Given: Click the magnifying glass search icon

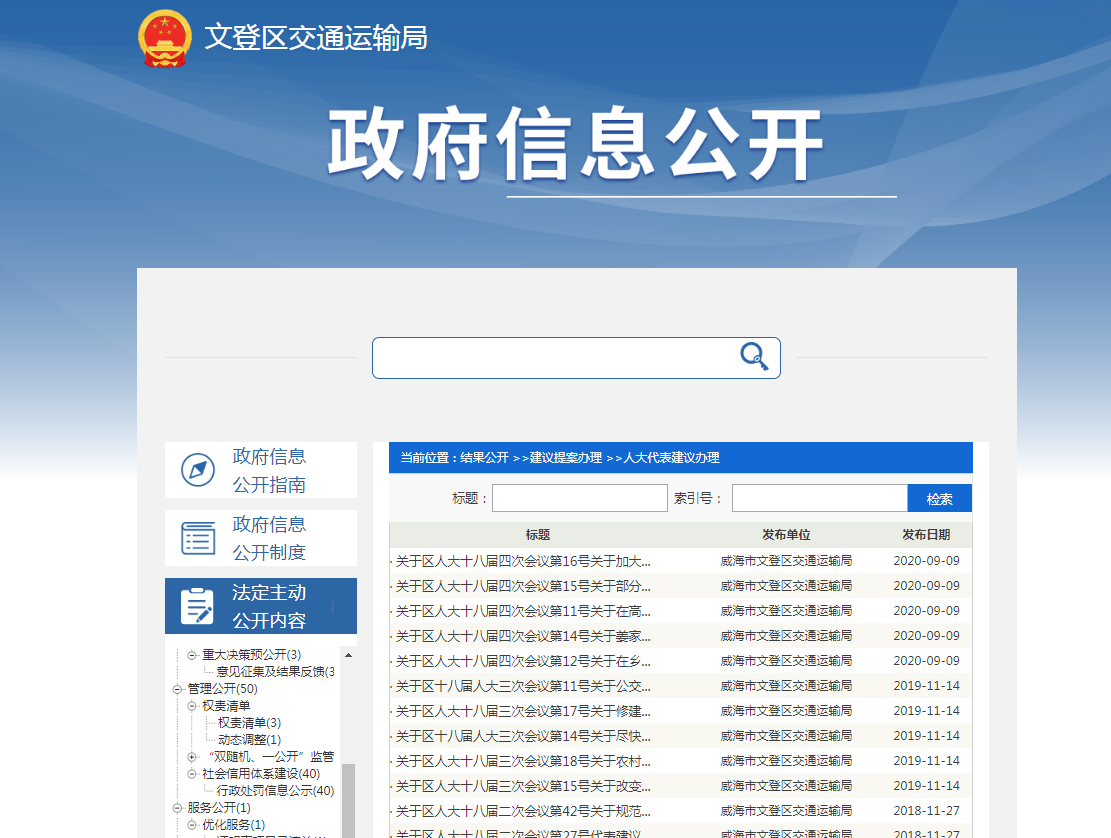Looking at the screenshot, I should 753,357.
